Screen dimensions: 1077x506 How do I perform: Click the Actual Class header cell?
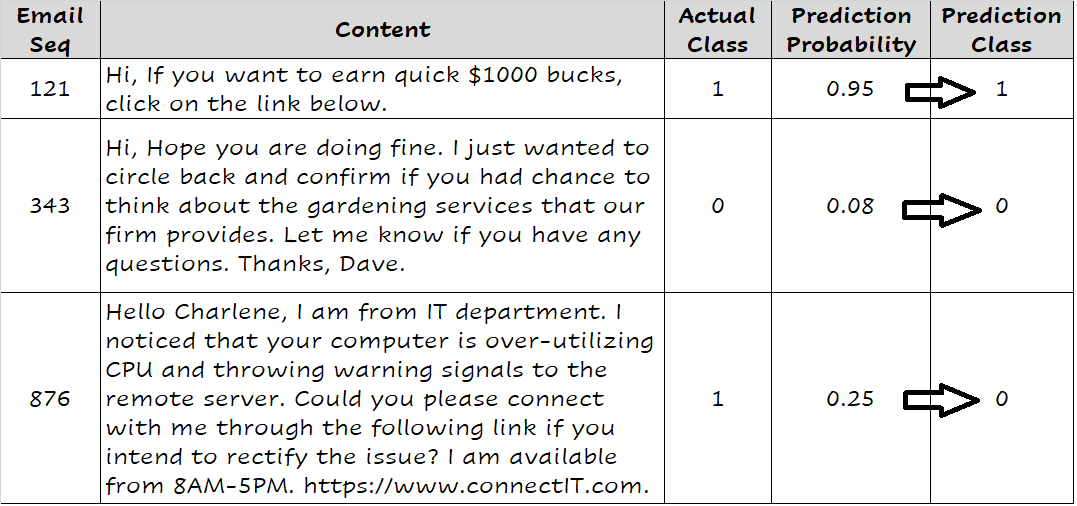pos(717,30)
